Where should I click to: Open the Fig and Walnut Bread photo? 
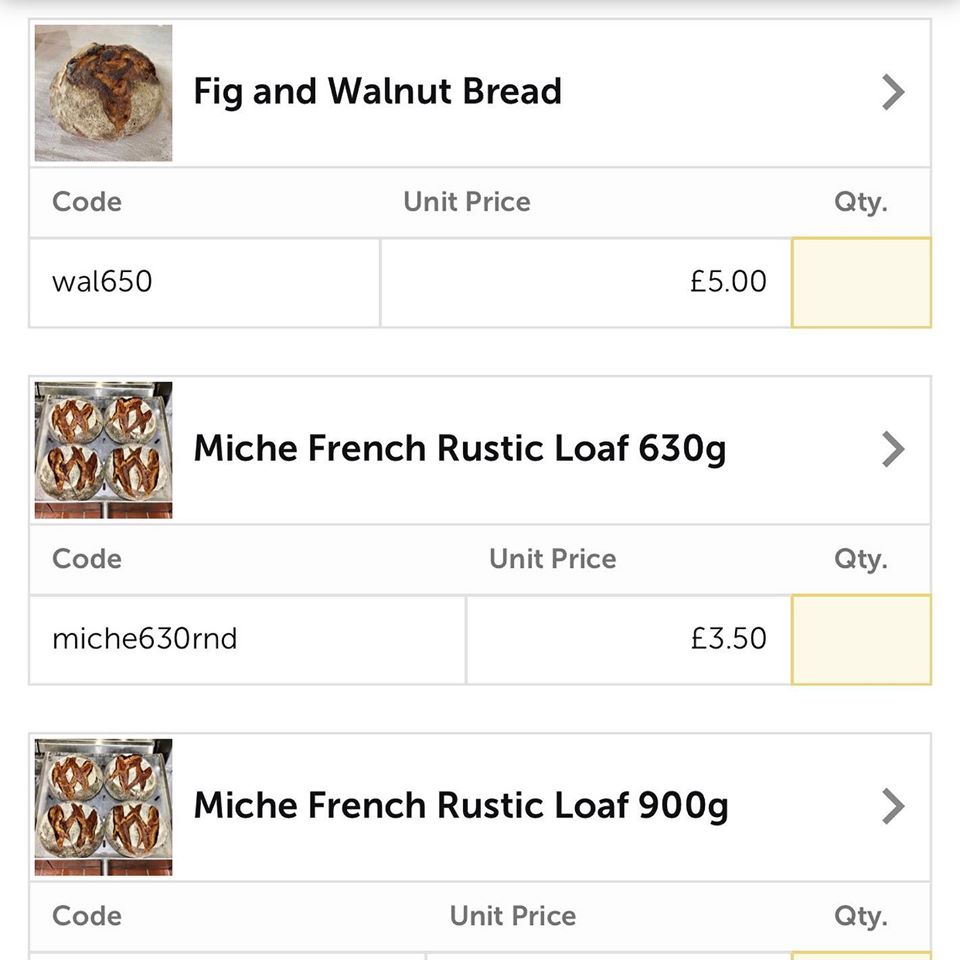[x=103, y=93]
